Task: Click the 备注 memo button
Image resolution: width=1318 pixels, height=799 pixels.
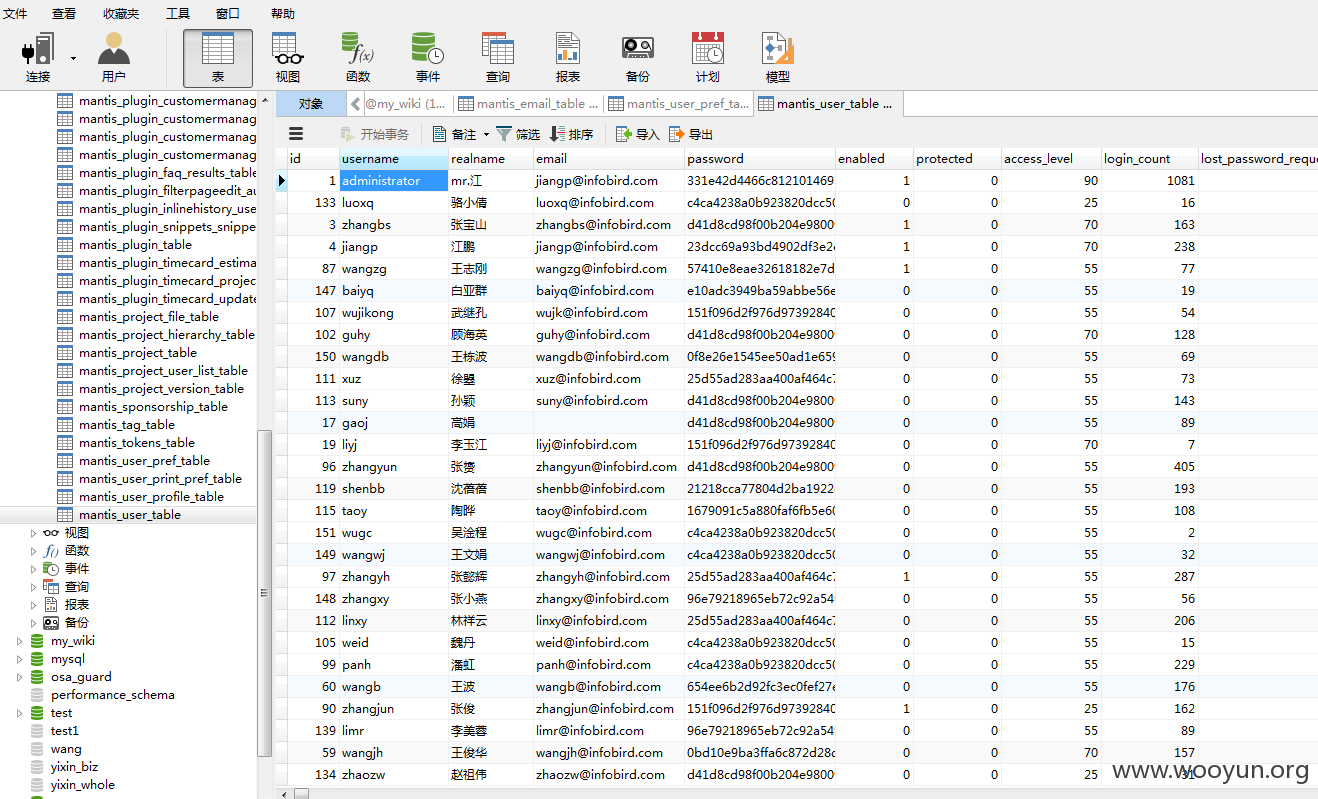Action: 455,134
